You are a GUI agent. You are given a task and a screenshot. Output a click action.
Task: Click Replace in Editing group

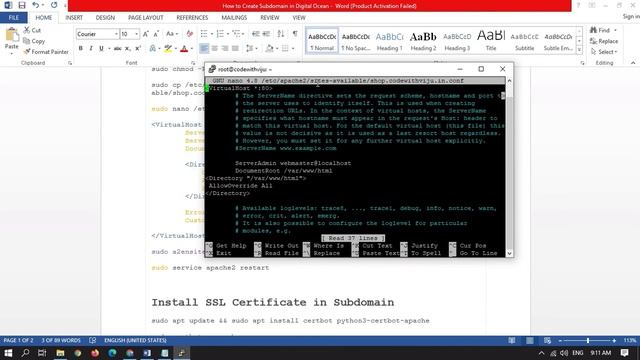click(604, 41)
